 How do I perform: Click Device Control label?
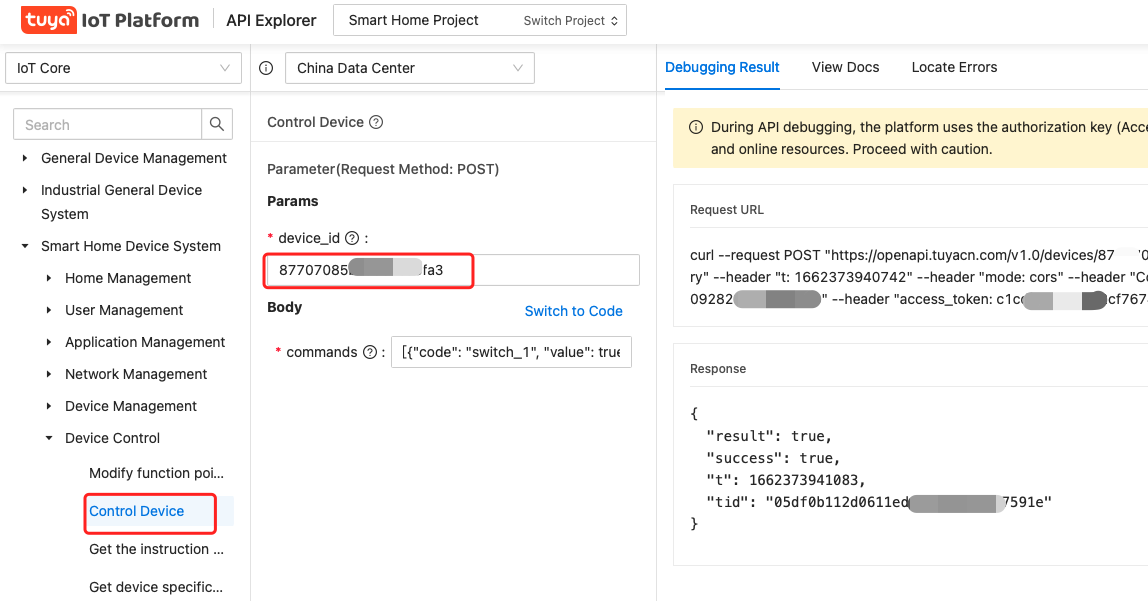tap(113, 438)
